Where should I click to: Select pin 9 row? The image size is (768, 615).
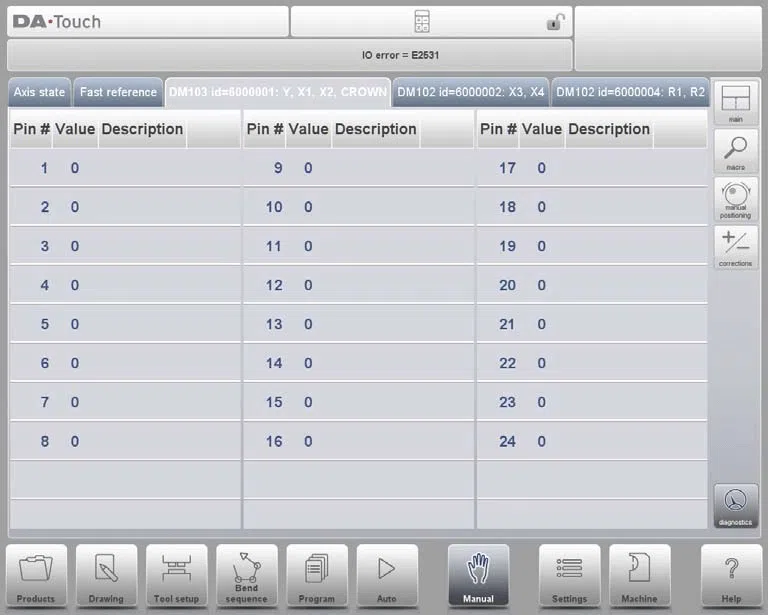point(359,168)
